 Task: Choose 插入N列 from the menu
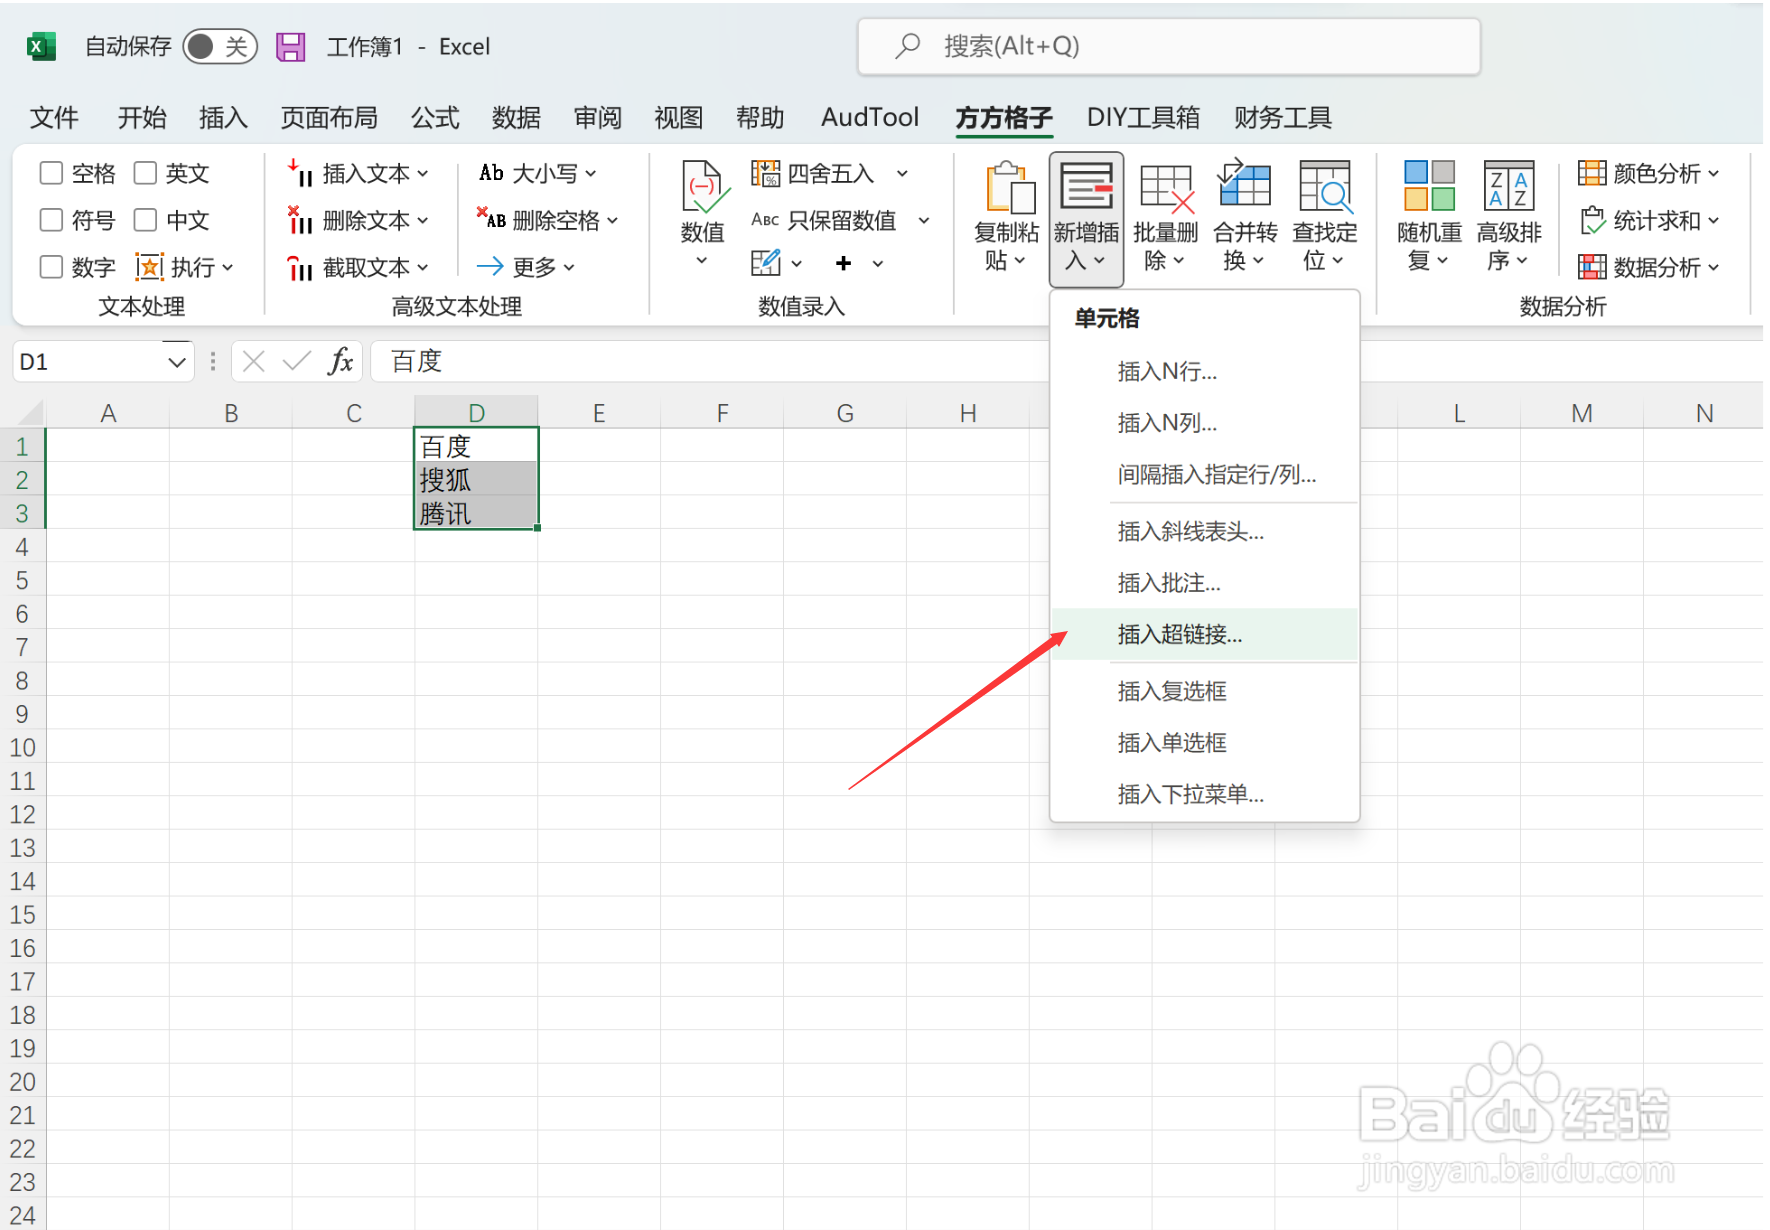tap(1204, 423)
